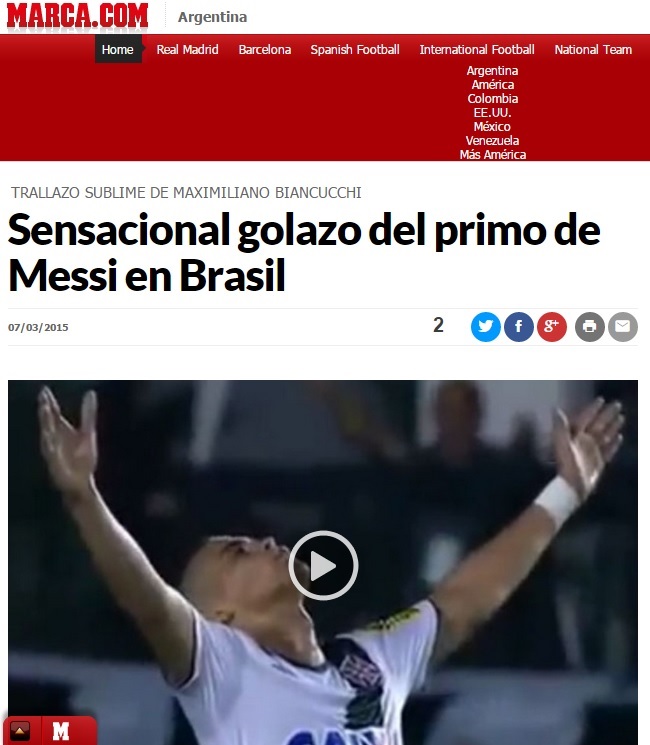This screenshot has height=745, width=650.
Task: Choose México from the submenu
Action: [x=492, y=126]
